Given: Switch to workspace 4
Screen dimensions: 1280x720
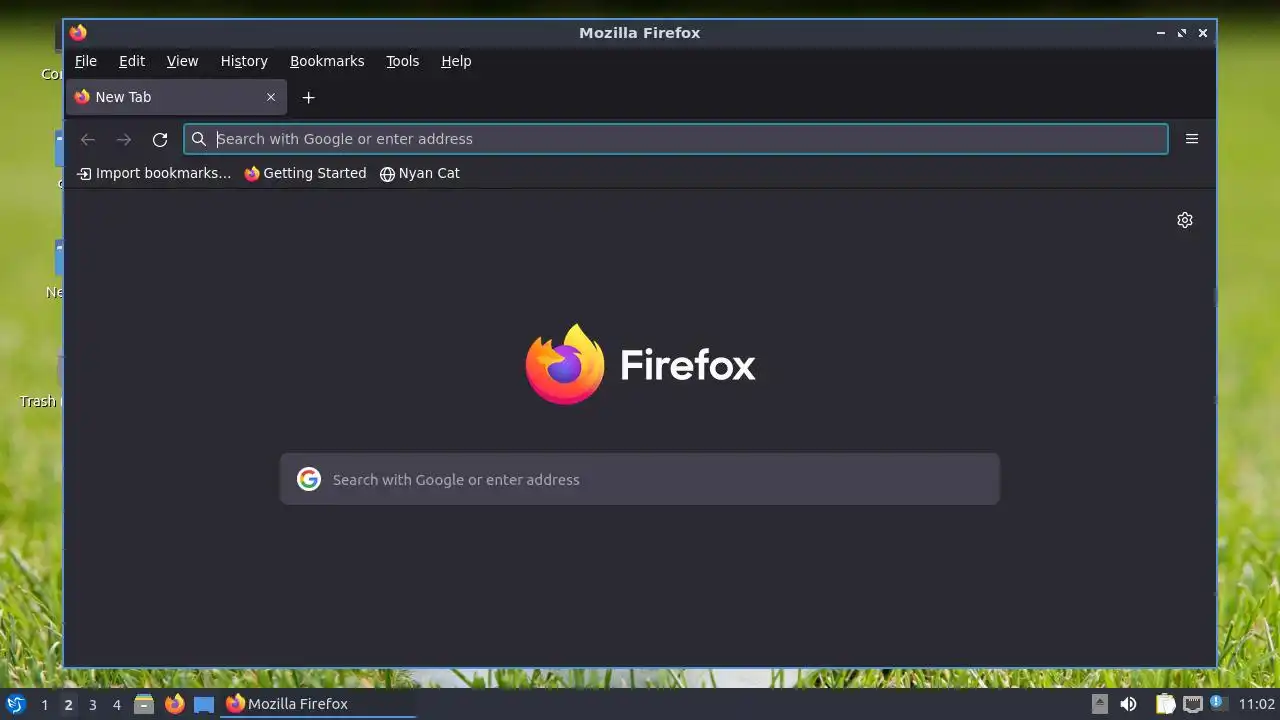Looking at the screenshot, I should coord(116,704).
